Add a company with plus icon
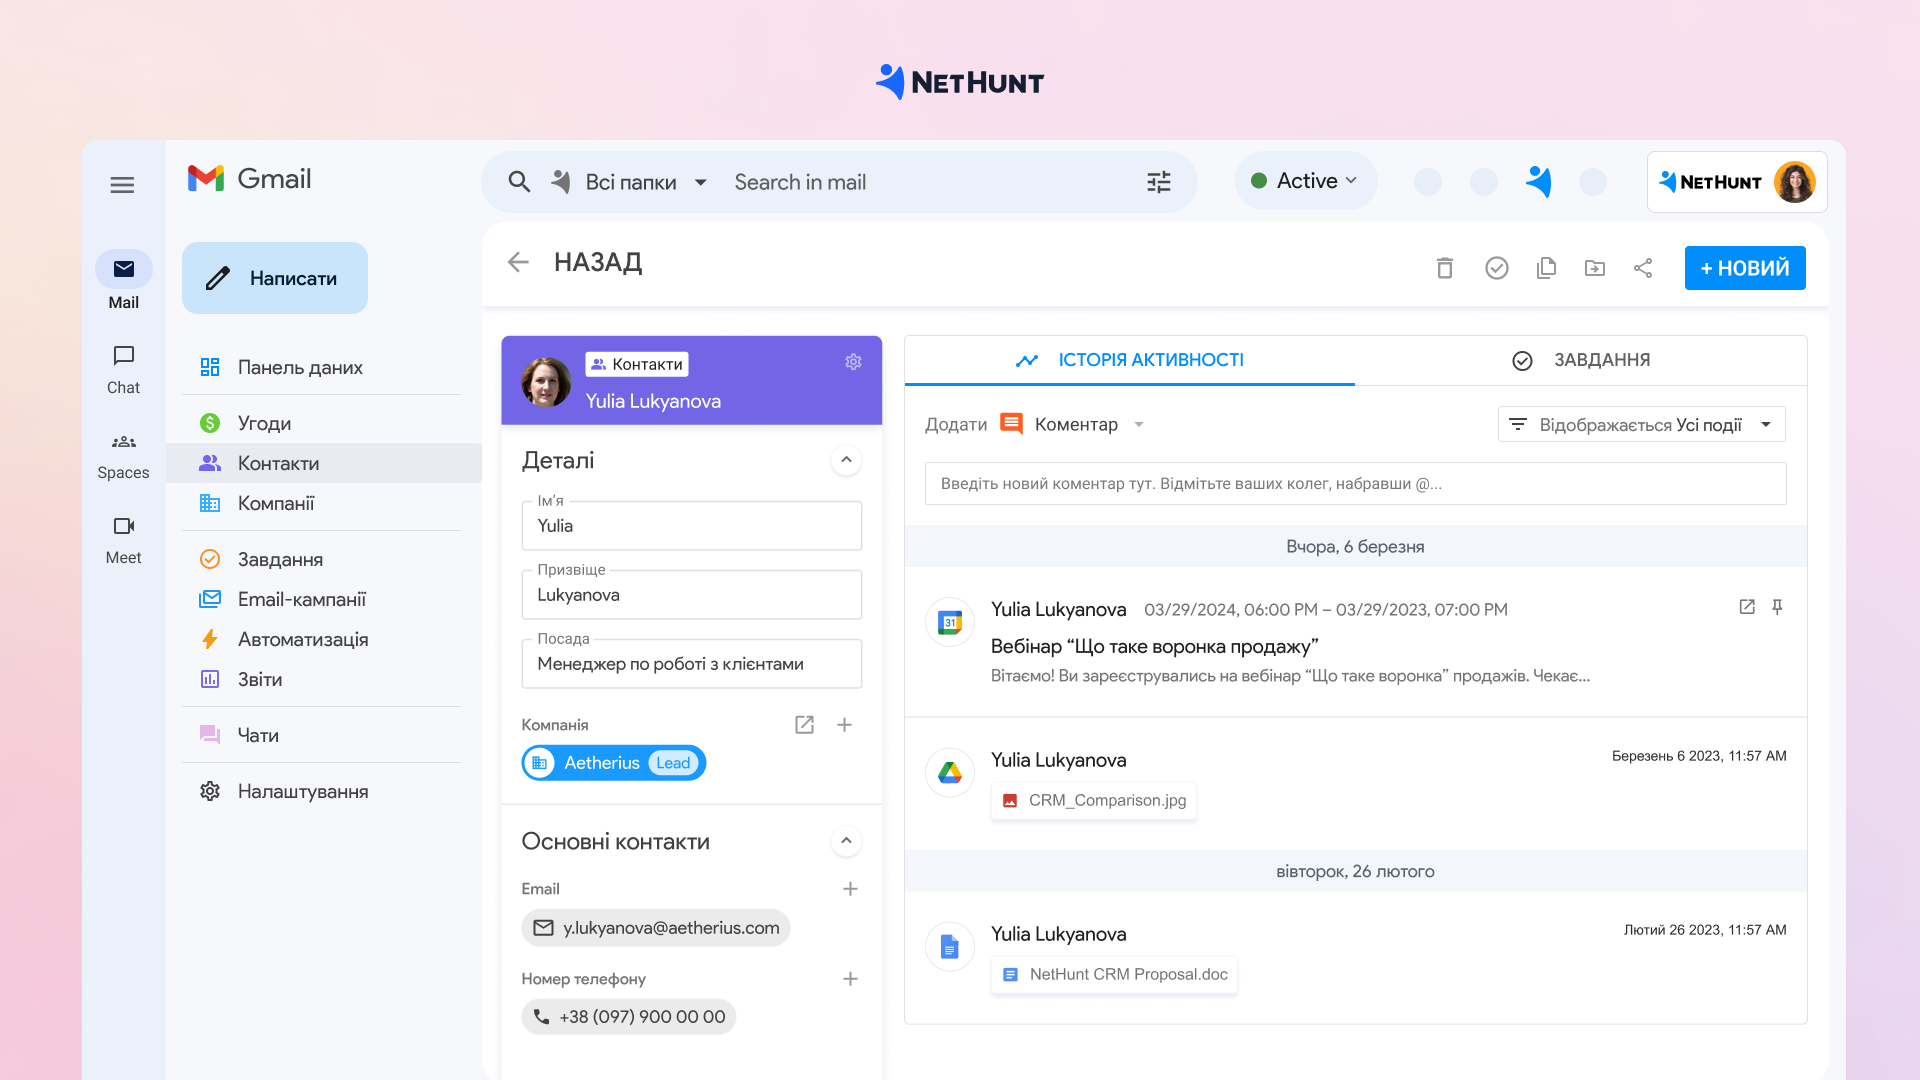 point(844,725)
